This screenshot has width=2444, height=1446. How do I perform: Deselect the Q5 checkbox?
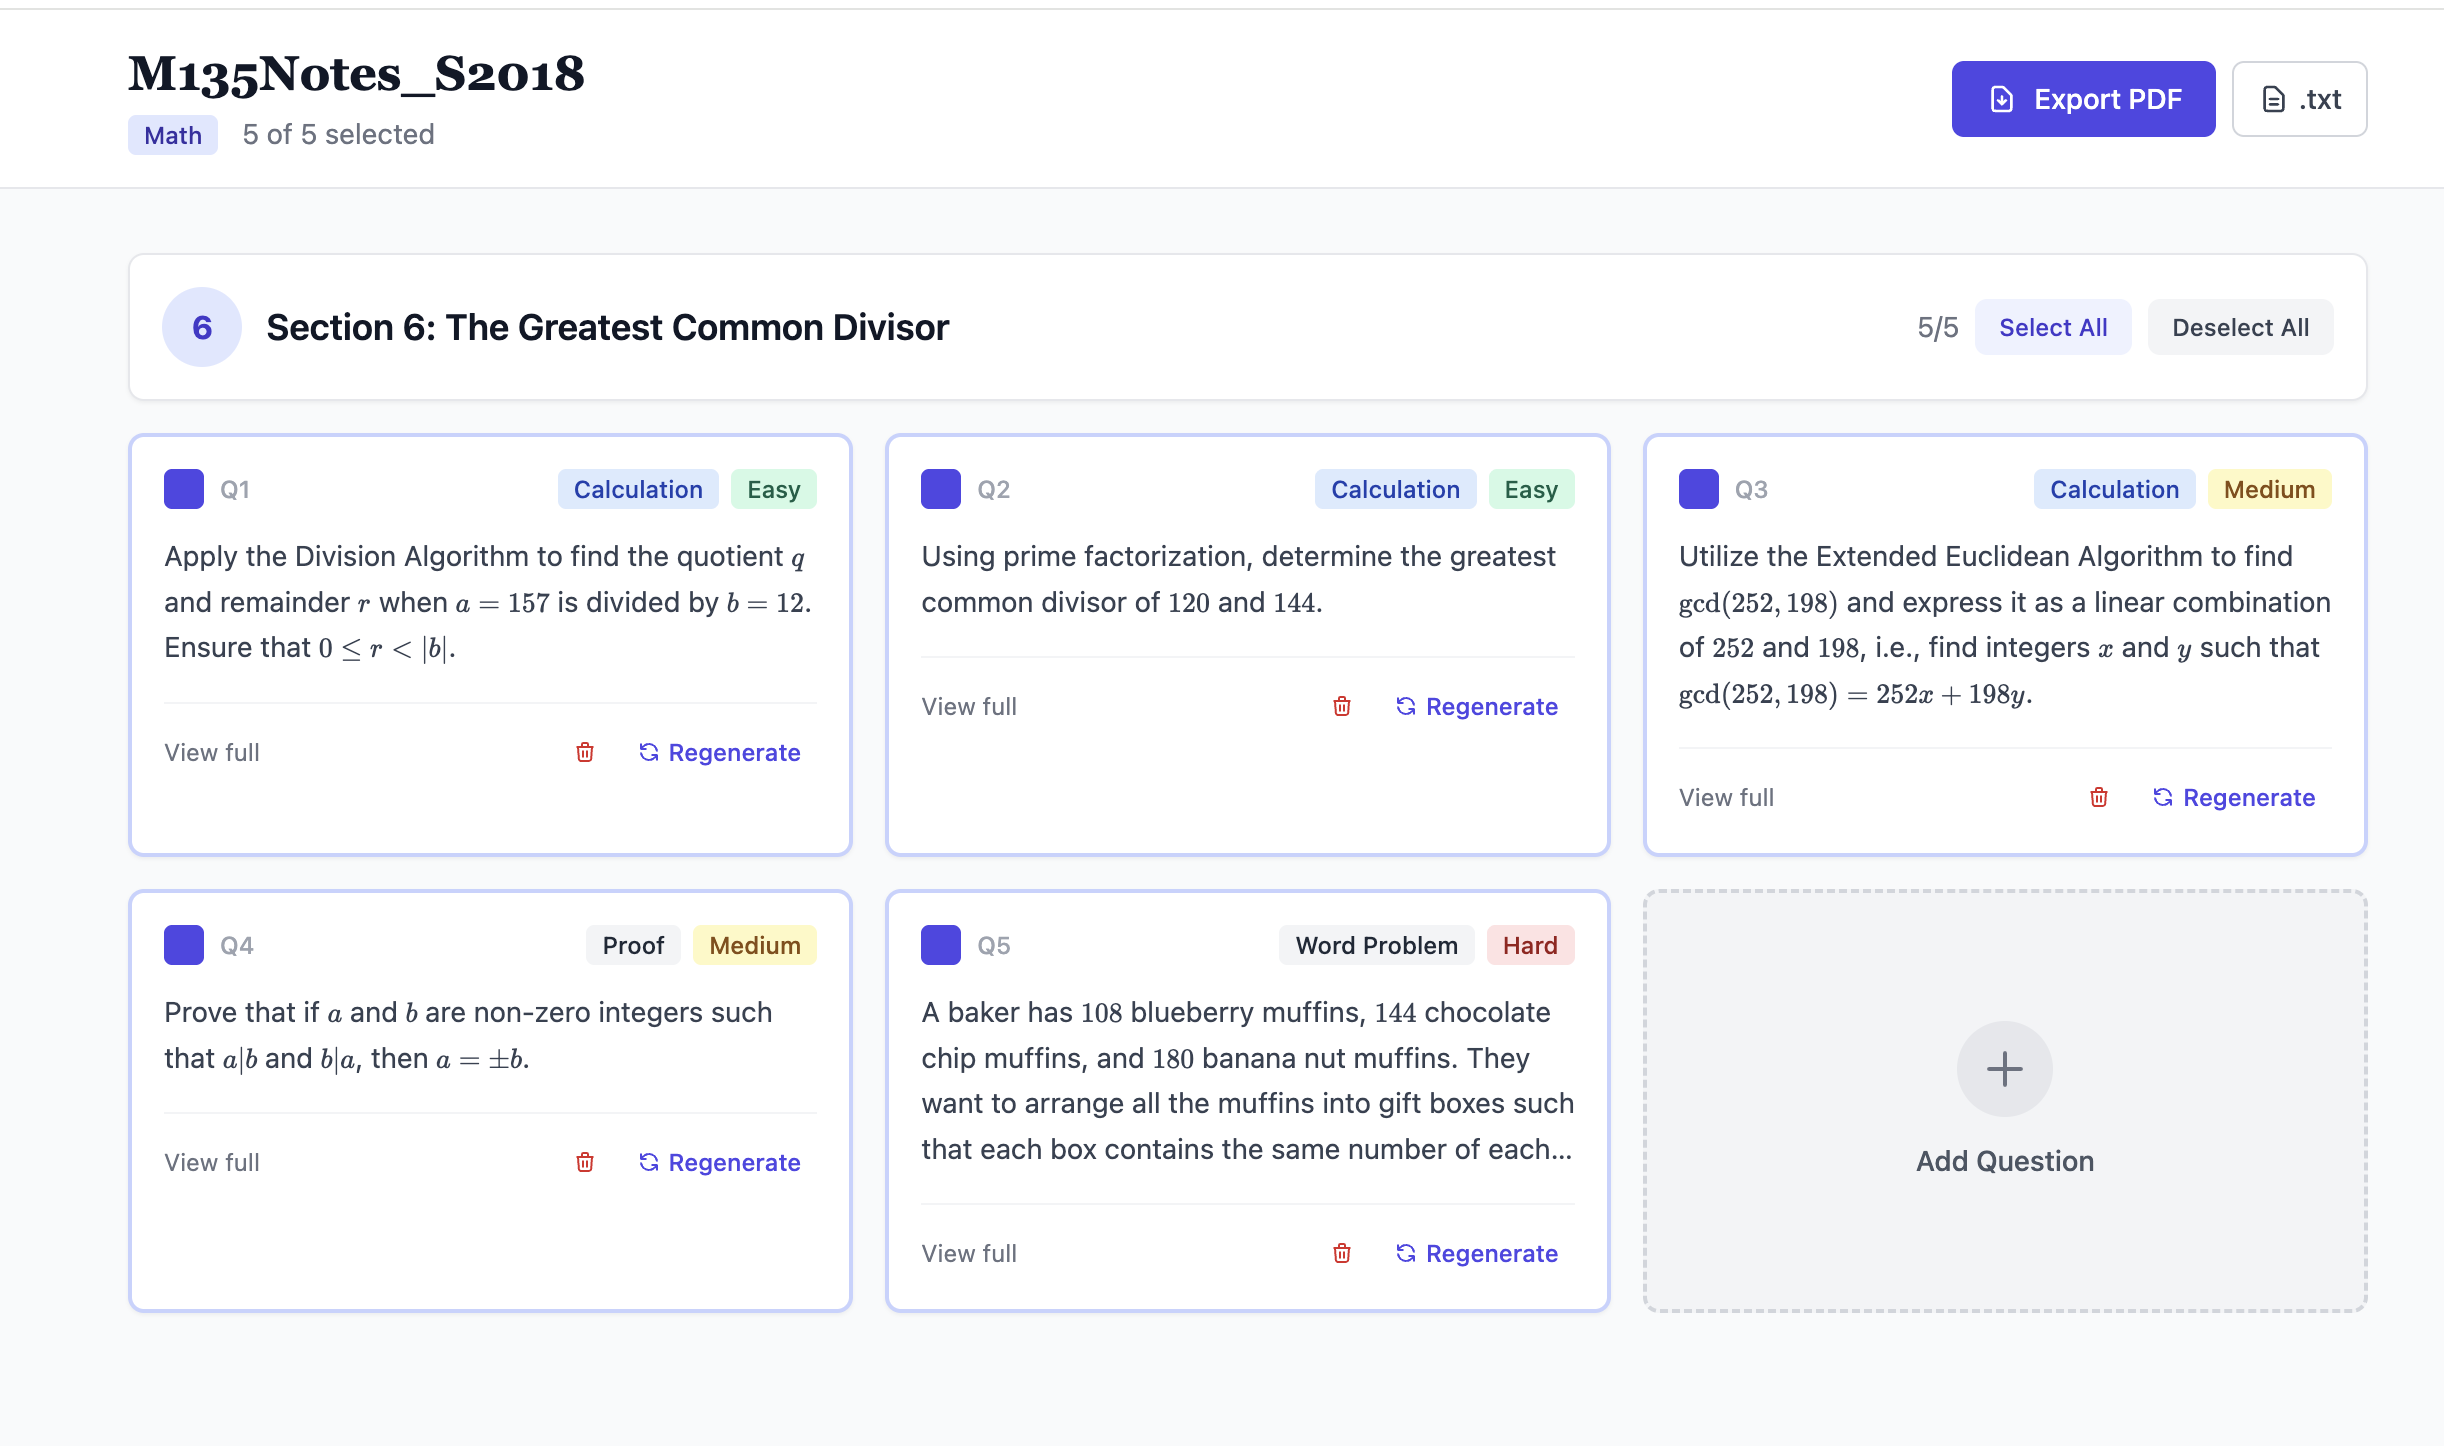click(x=940, y=945)
